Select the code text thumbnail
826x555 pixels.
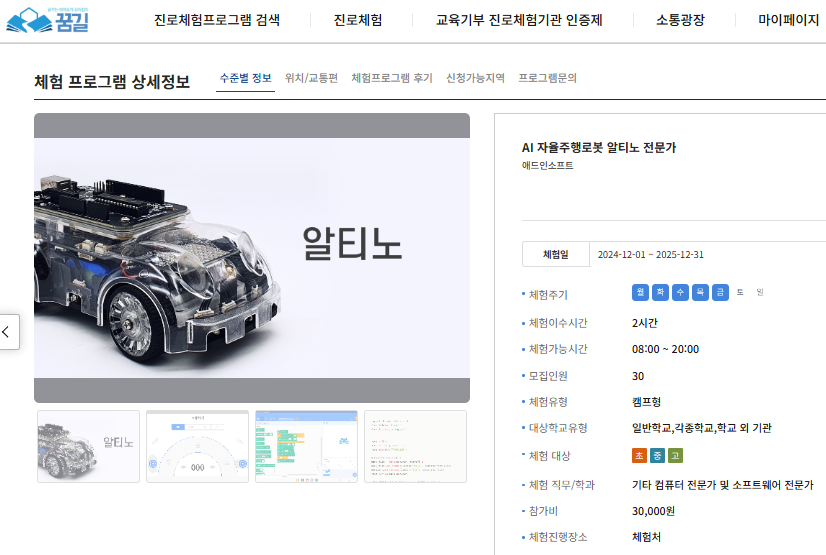click(x=416, y=447)
